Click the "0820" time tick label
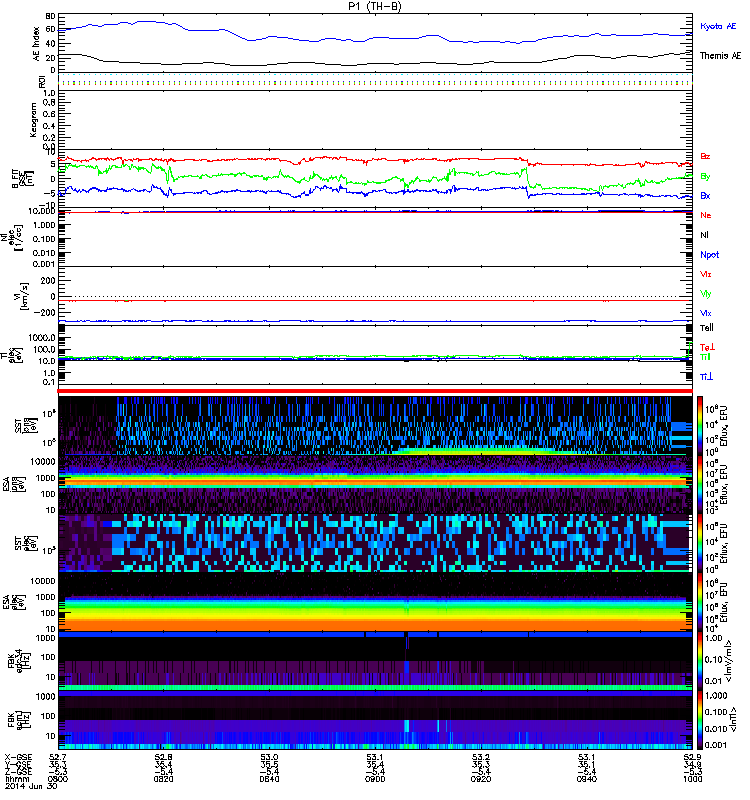 pyautogui.click(x=163, y=779)
